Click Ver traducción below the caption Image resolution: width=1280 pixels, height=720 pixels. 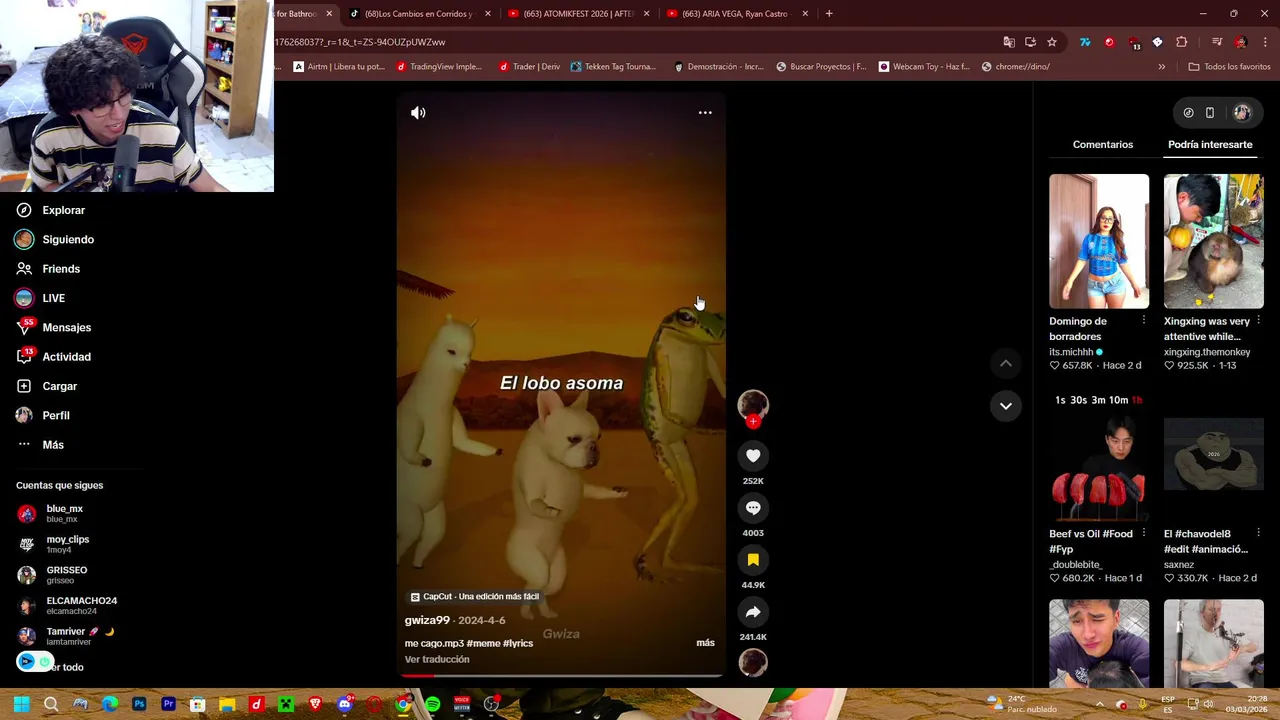coord(437,660)
